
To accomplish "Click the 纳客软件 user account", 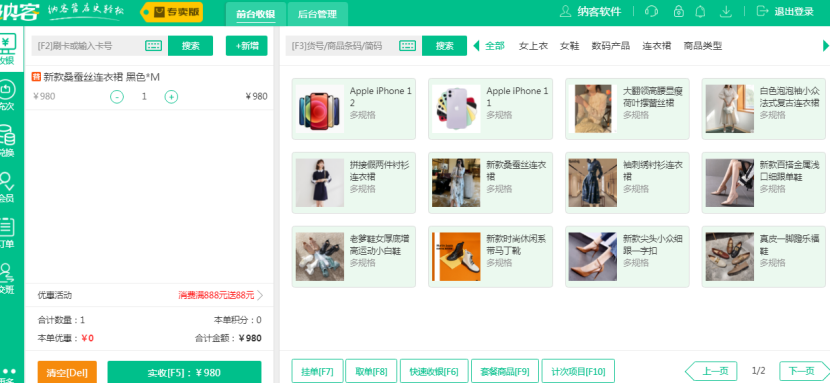I will (590, 11).
